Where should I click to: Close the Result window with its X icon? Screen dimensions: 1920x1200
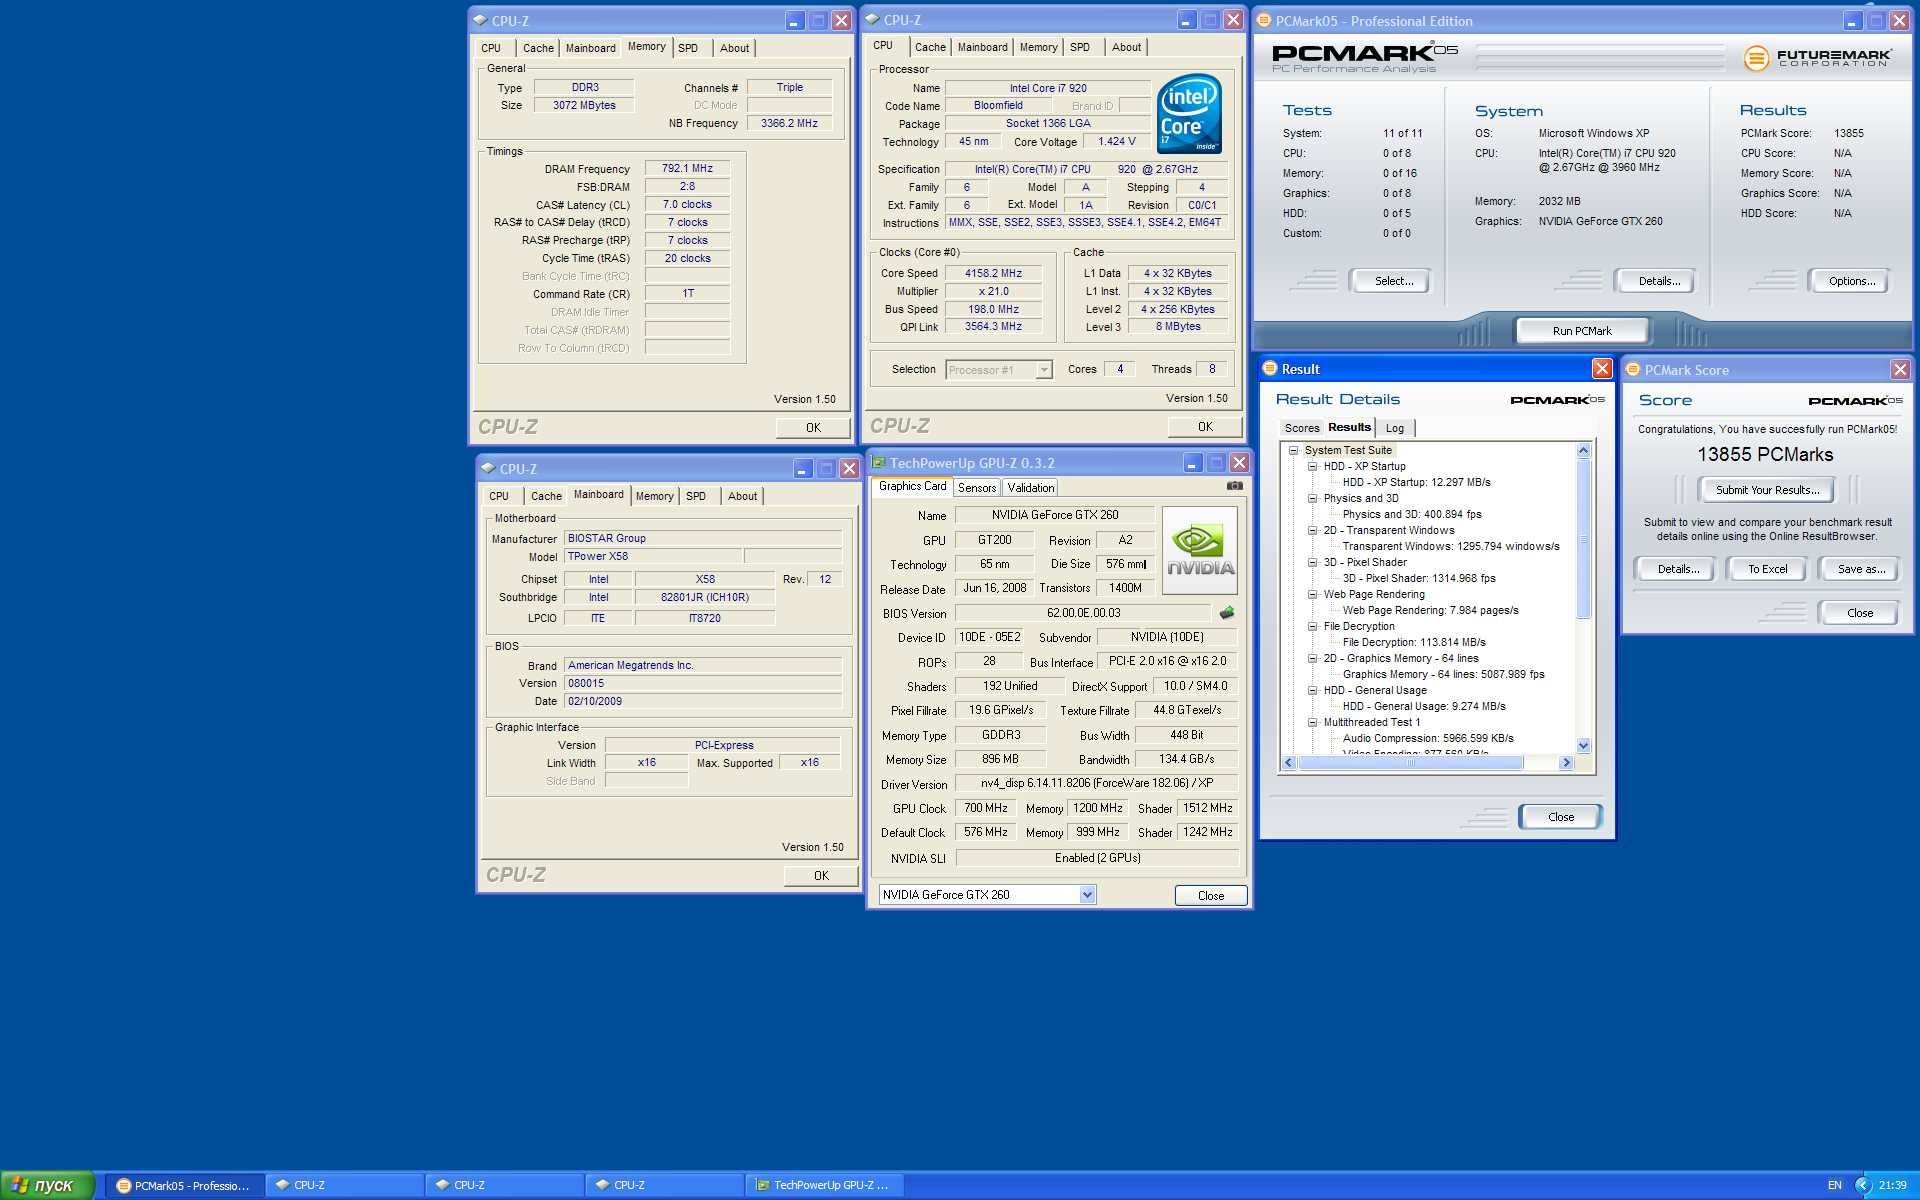pyautogui.click(x=1602, y=369)
